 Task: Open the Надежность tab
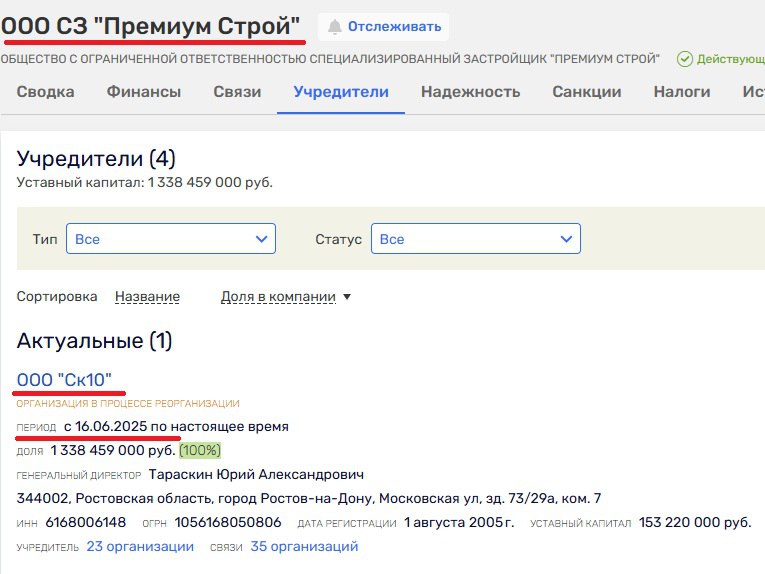click(470, 92)
